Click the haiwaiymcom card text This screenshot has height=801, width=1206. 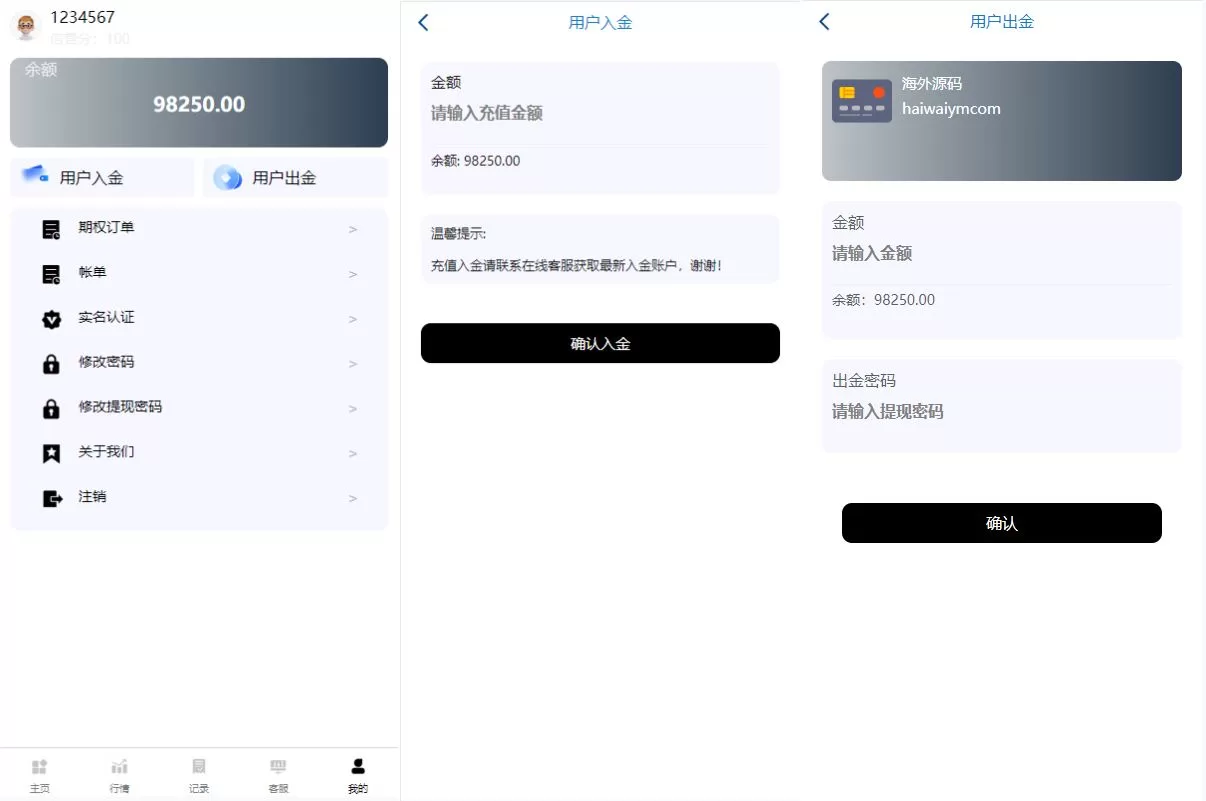(x=951, y=109)
